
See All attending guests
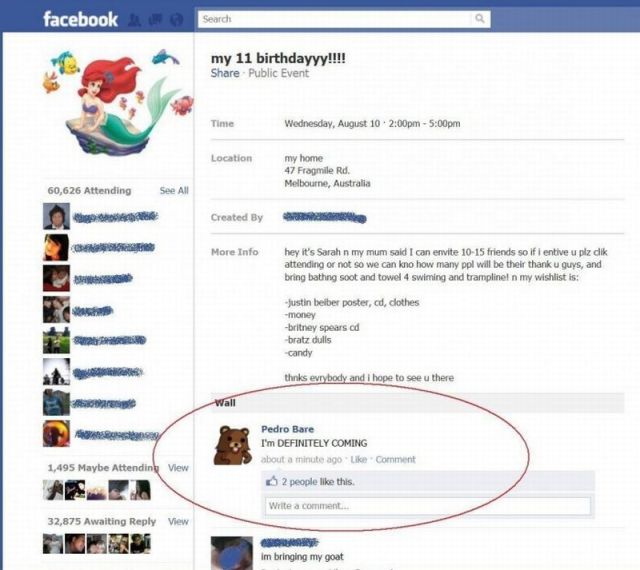click(x=174, y=191)
